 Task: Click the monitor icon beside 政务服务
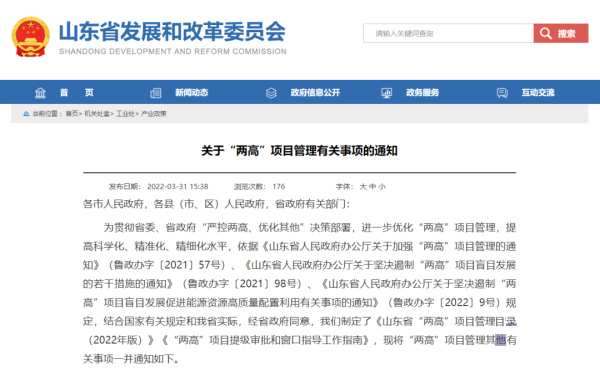click(x=386, y=93)
